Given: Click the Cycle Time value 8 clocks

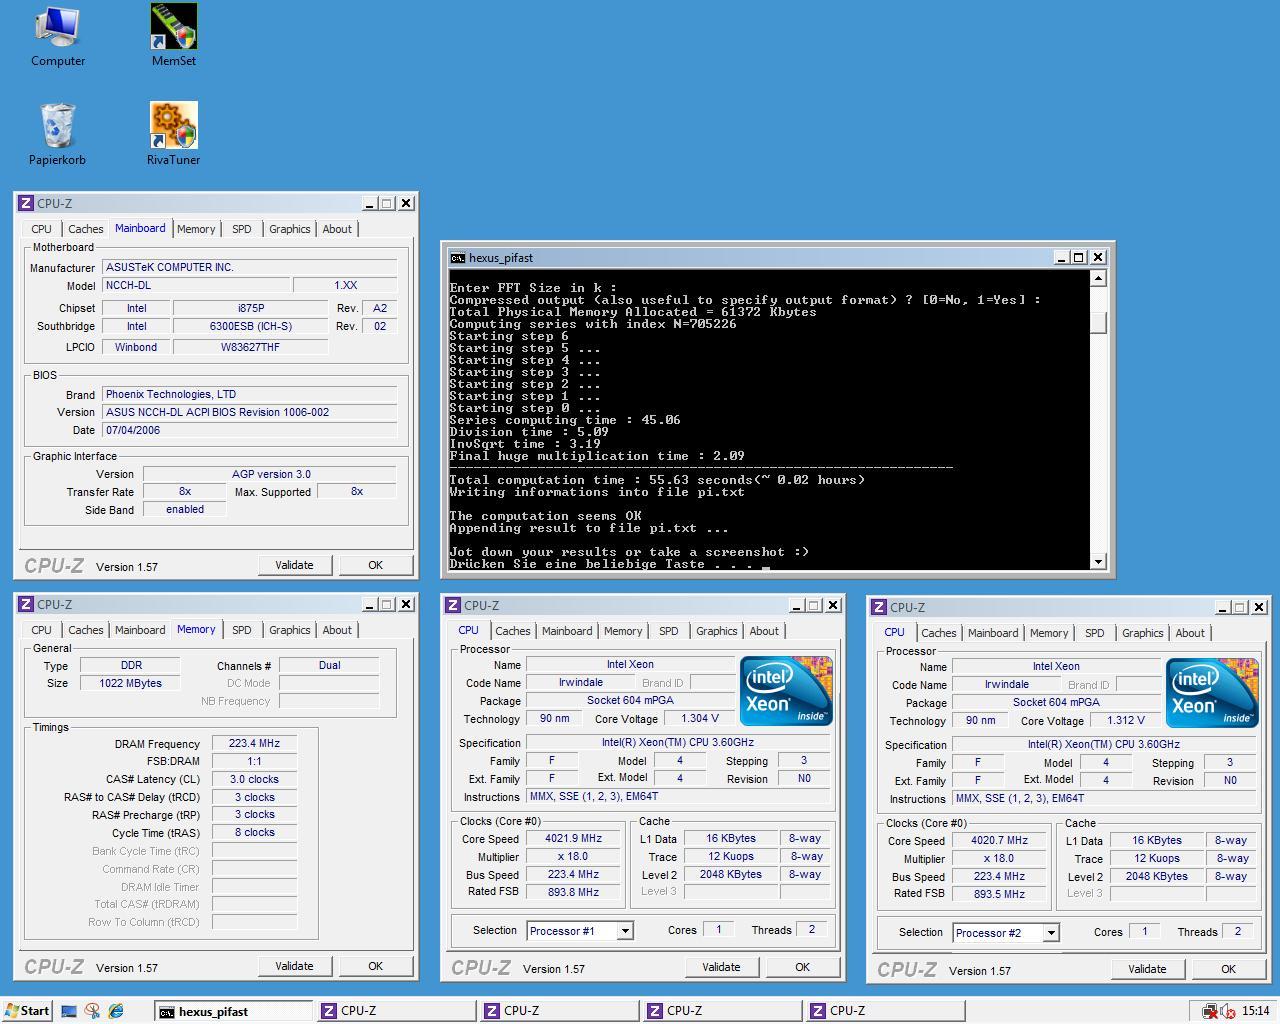Looking at the screenshot, I should click(254, 832).
